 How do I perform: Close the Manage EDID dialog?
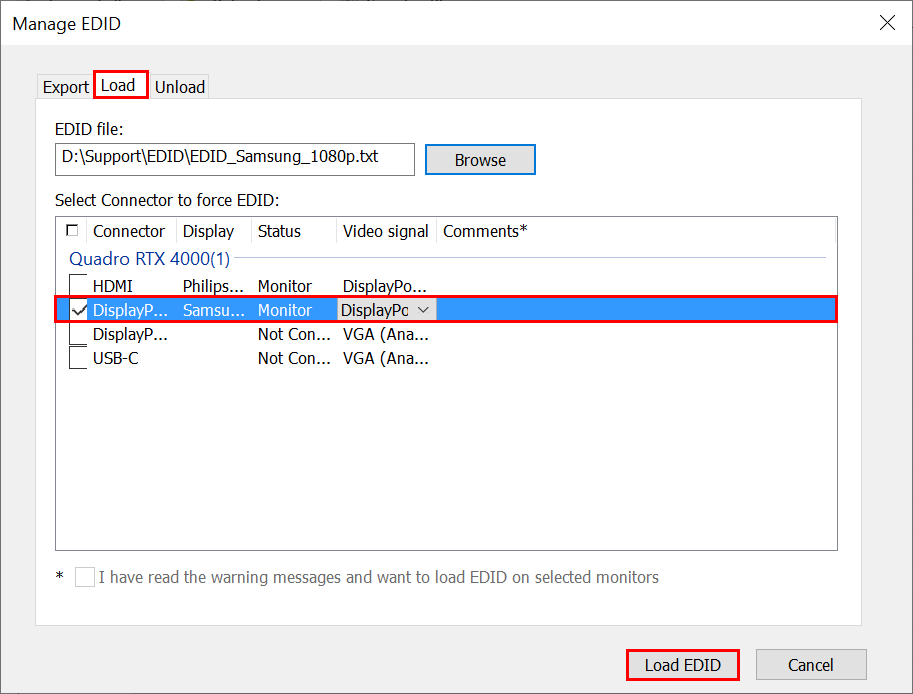(886, 23)
